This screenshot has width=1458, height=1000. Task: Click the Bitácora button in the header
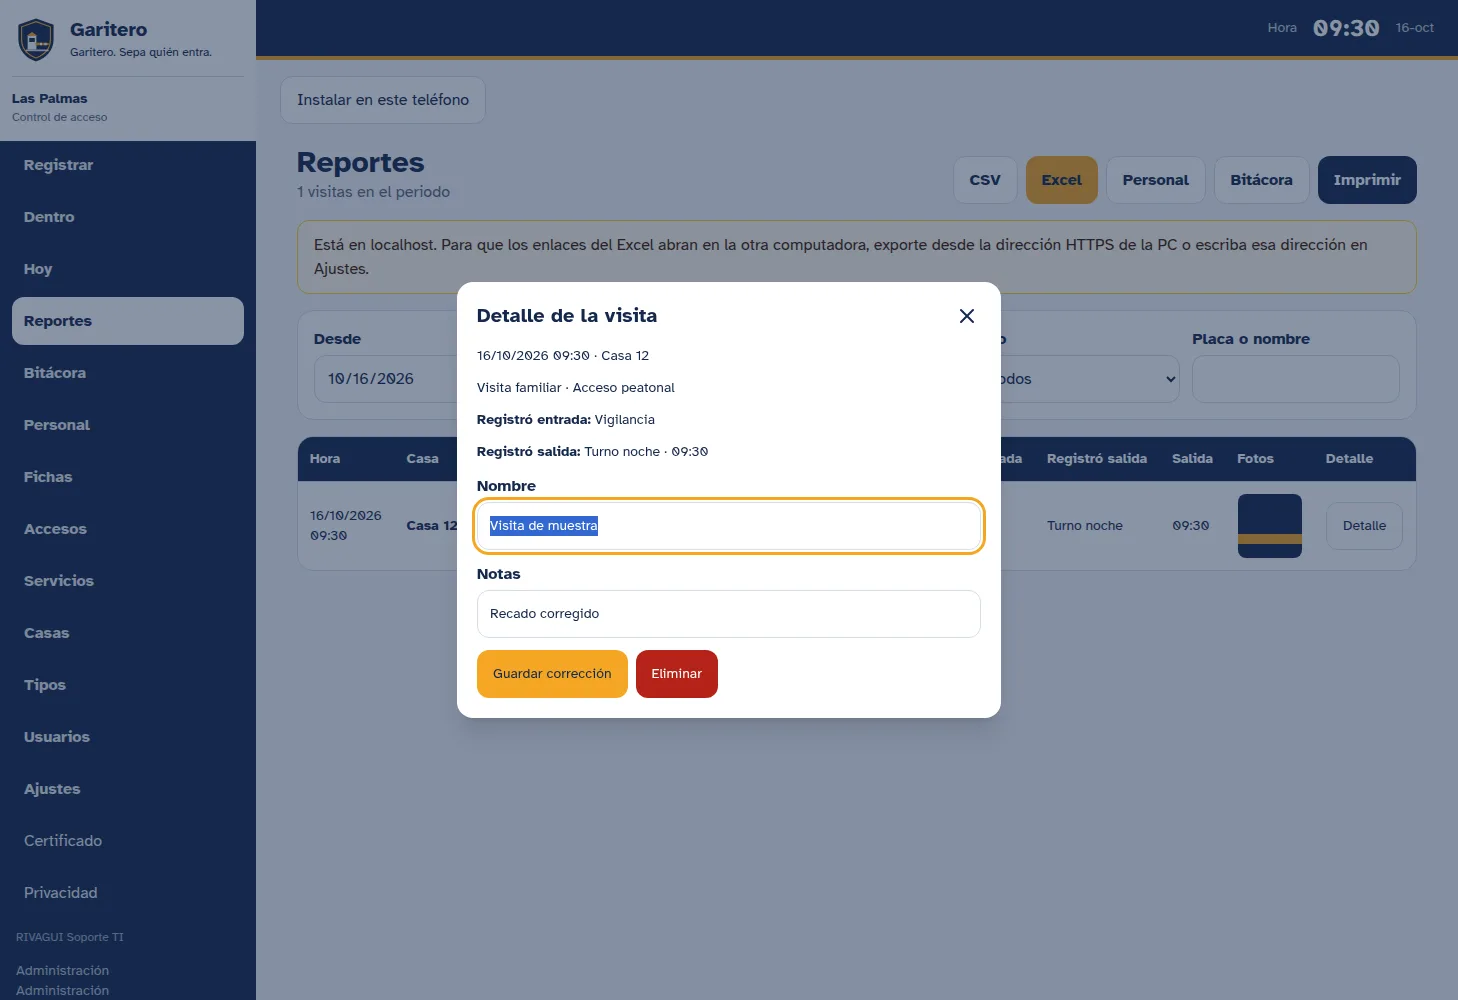[1262, 180]
